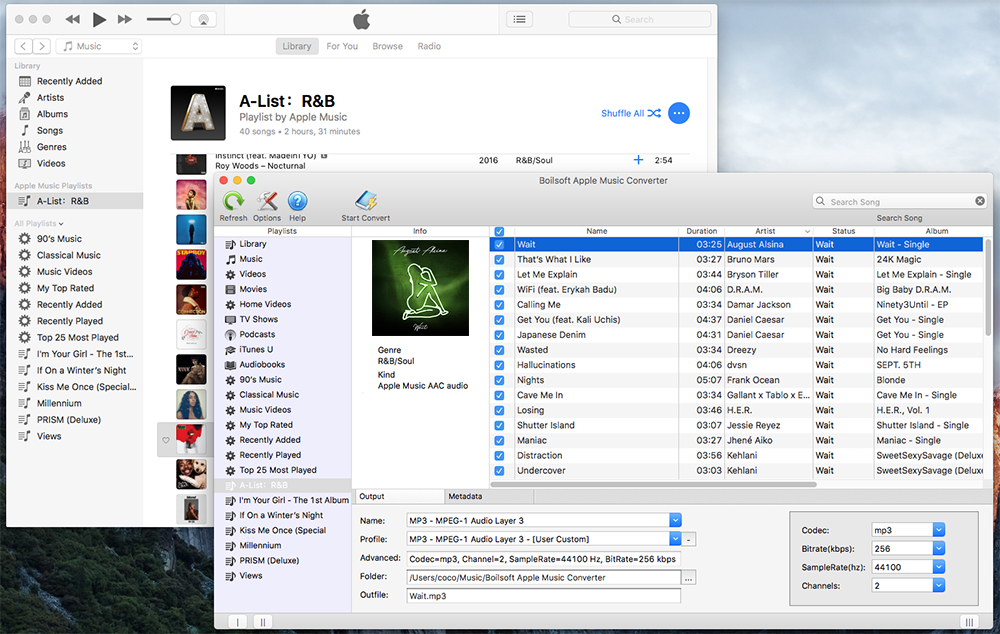Click the remove profile minus button
This screenshot has width=1000, height=634.
click(x=689, y=540)
